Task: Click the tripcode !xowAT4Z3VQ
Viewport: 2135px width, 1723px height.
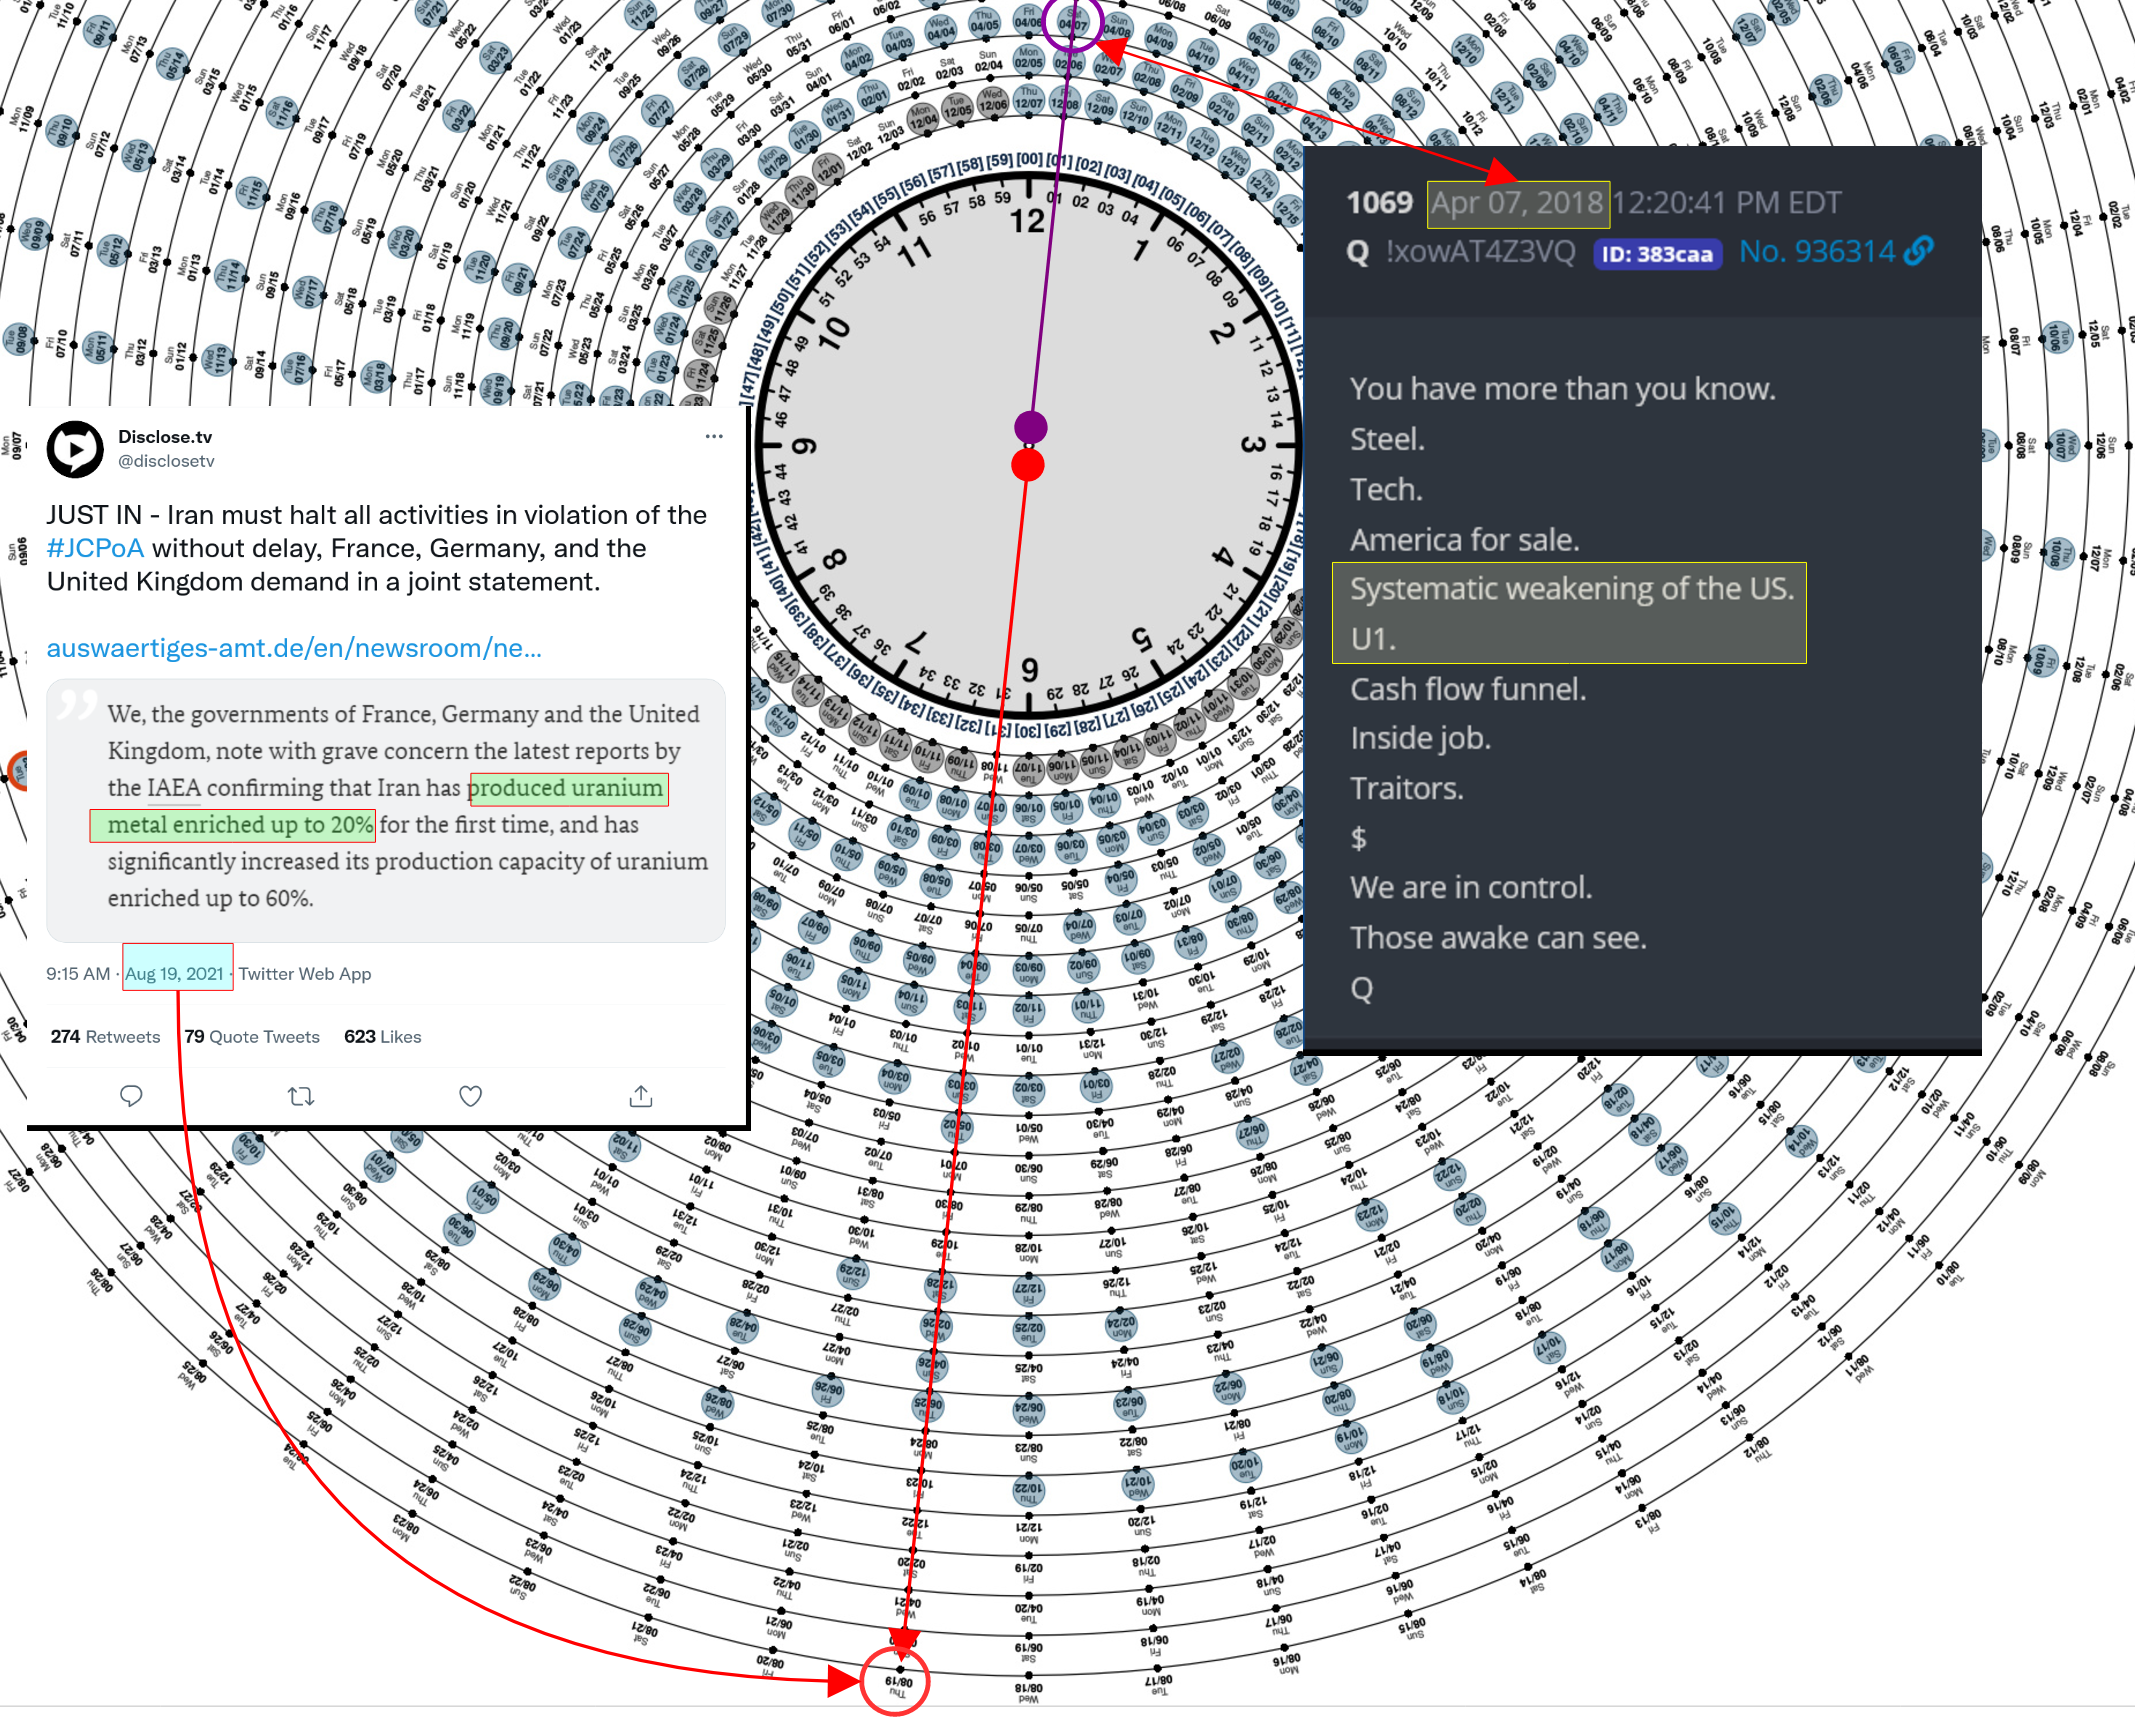Action: (x=1481, y=251)
